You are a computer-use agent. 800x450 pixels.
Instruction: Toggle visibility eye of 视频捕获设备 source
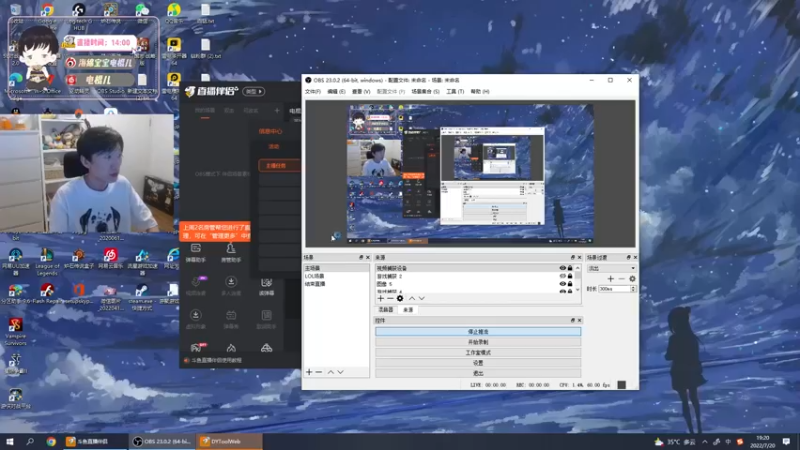(x=562, y=268)
